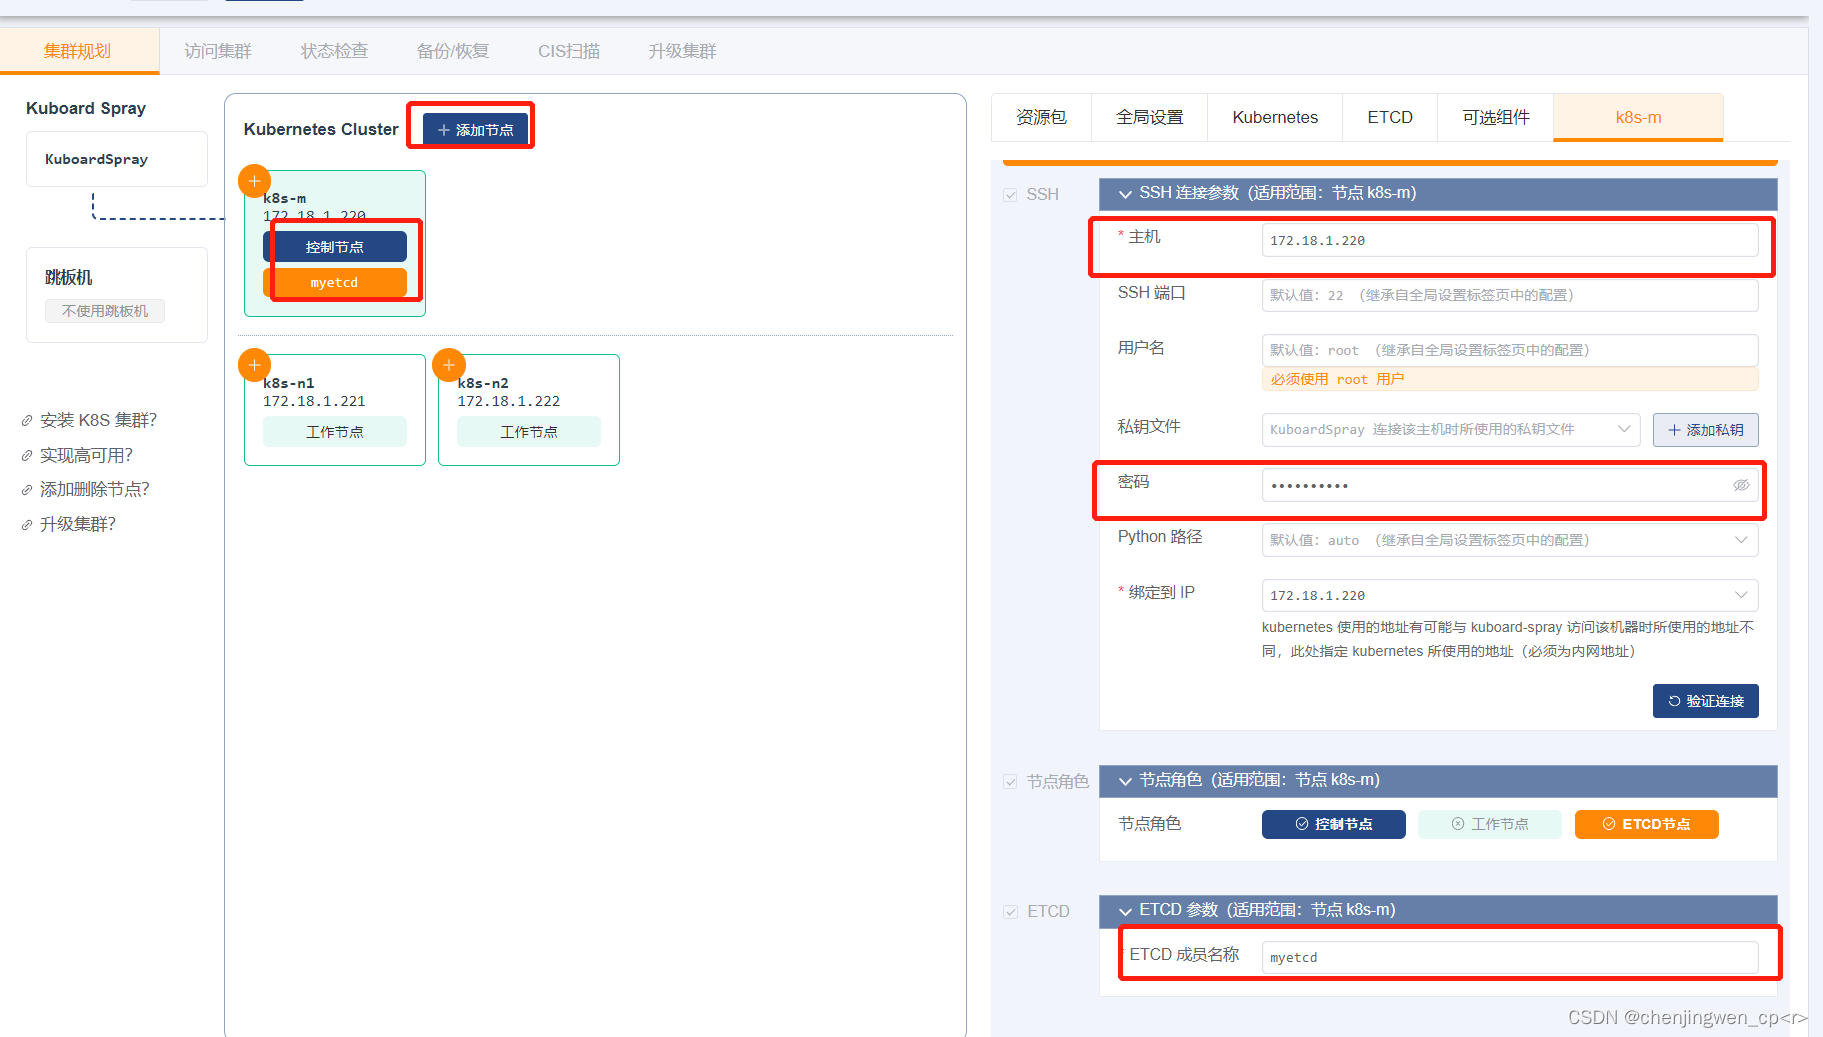Open the 可选组件 settings tab
The image size is (1823, 1037).
(1496, 117)
